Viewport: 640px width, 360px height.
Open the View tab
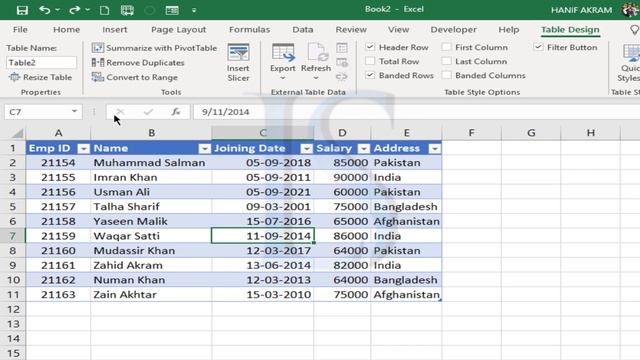pos(398,29)
